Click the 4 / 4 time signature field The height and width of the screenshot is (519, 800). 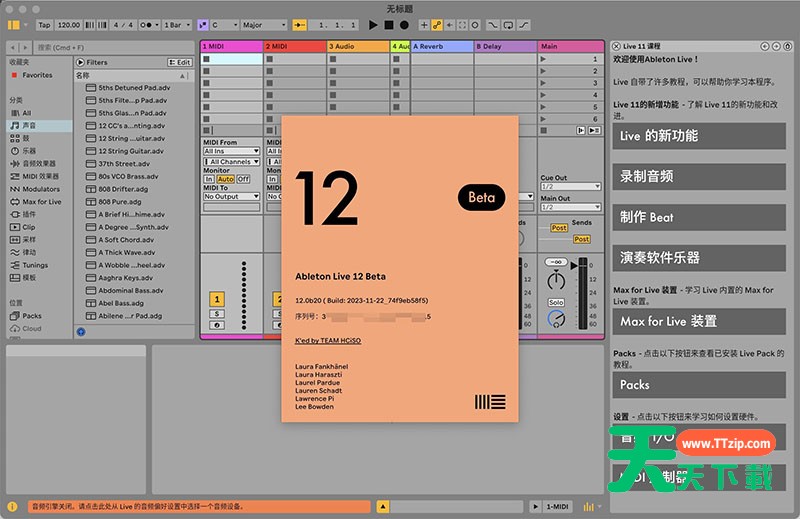[x=123, y=24]
